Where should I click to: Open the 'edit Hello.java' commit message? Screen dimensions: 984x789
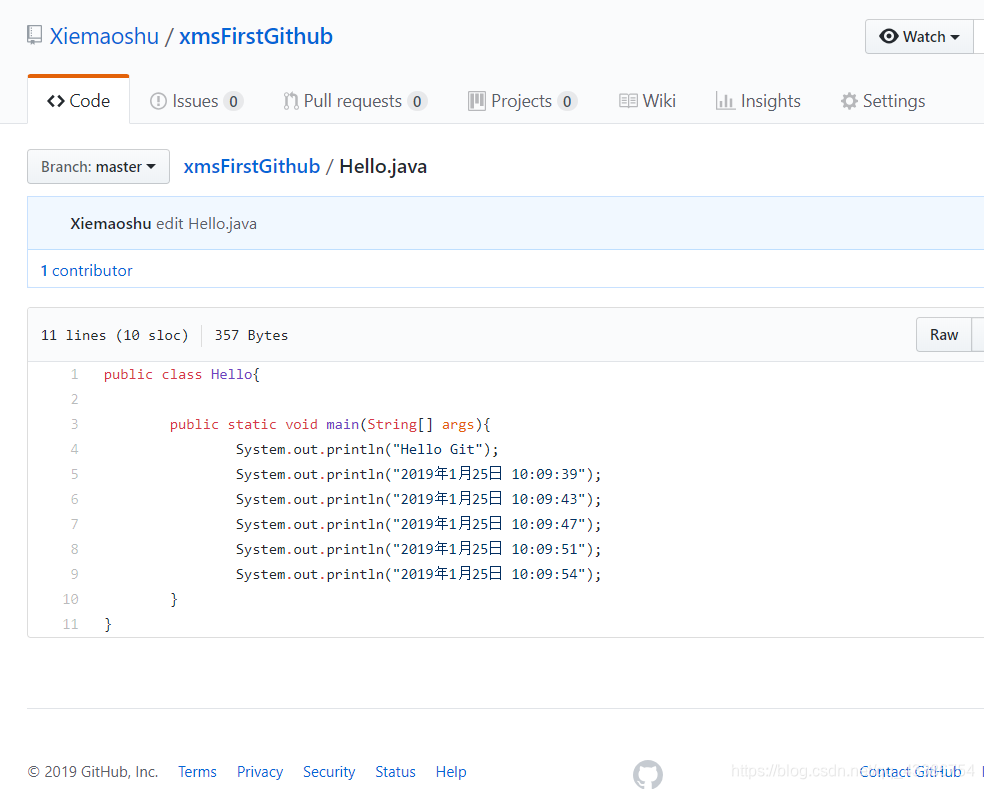point(206,223)
